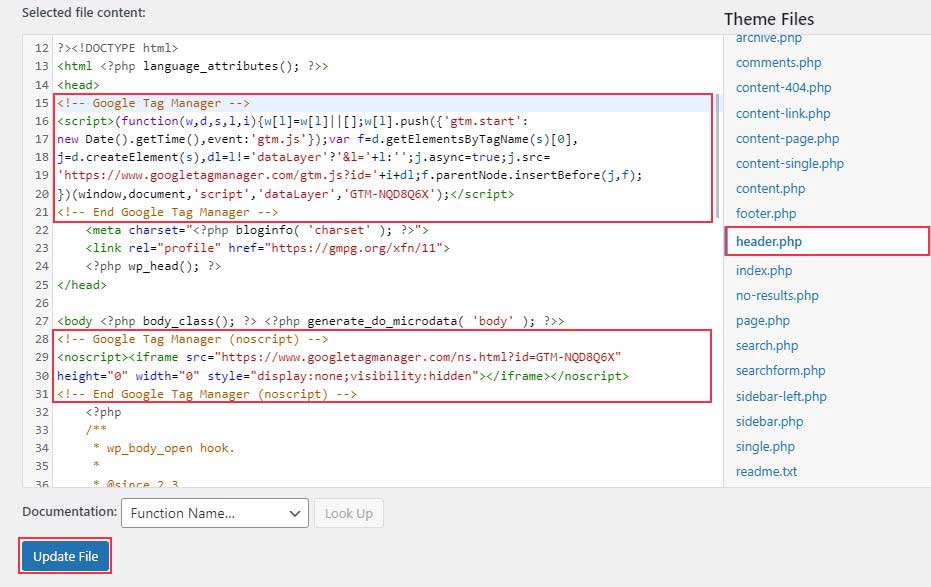931x587 pixels.
Task: Open comments.php theme file
Action: point(778,62)
